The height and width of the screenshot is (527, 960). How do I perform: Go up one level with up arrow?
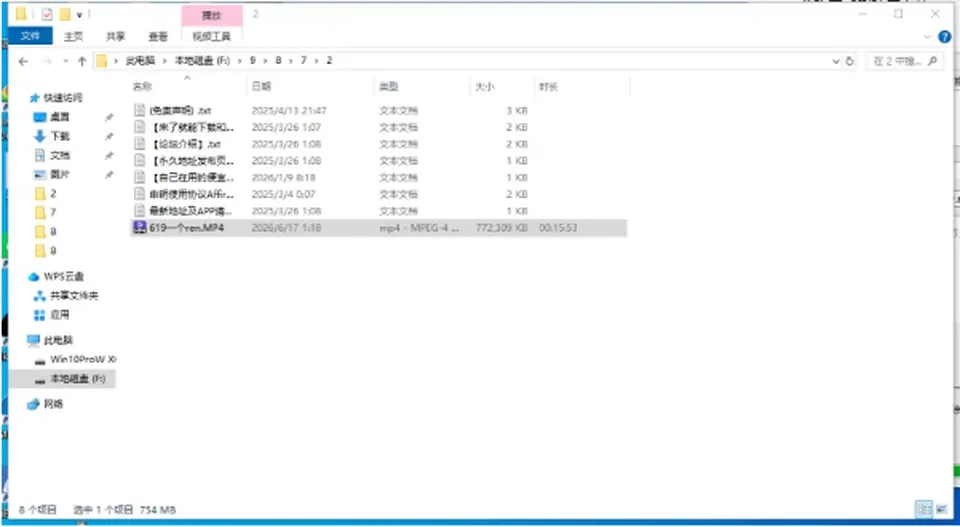tap(82, 61)
